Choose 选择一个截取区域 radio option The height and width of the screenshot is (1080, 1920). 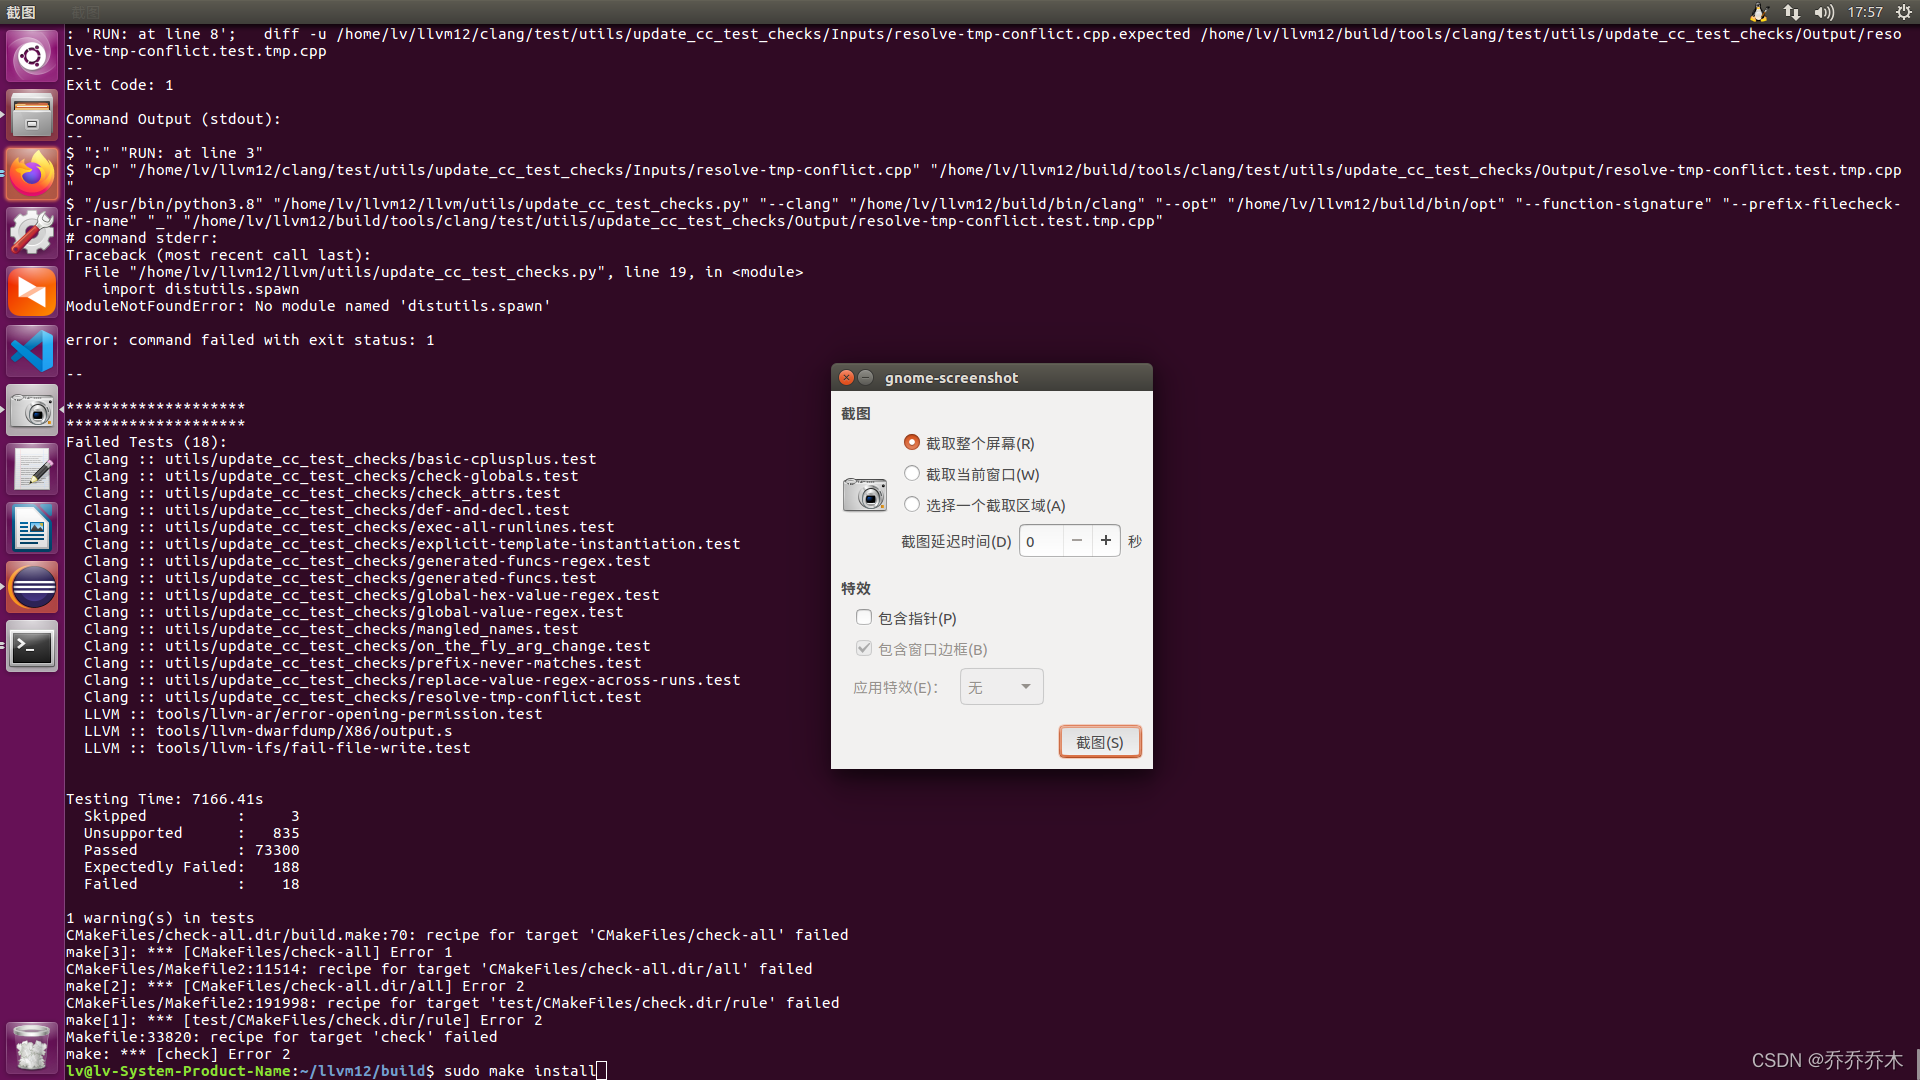(x=912, y=504)
